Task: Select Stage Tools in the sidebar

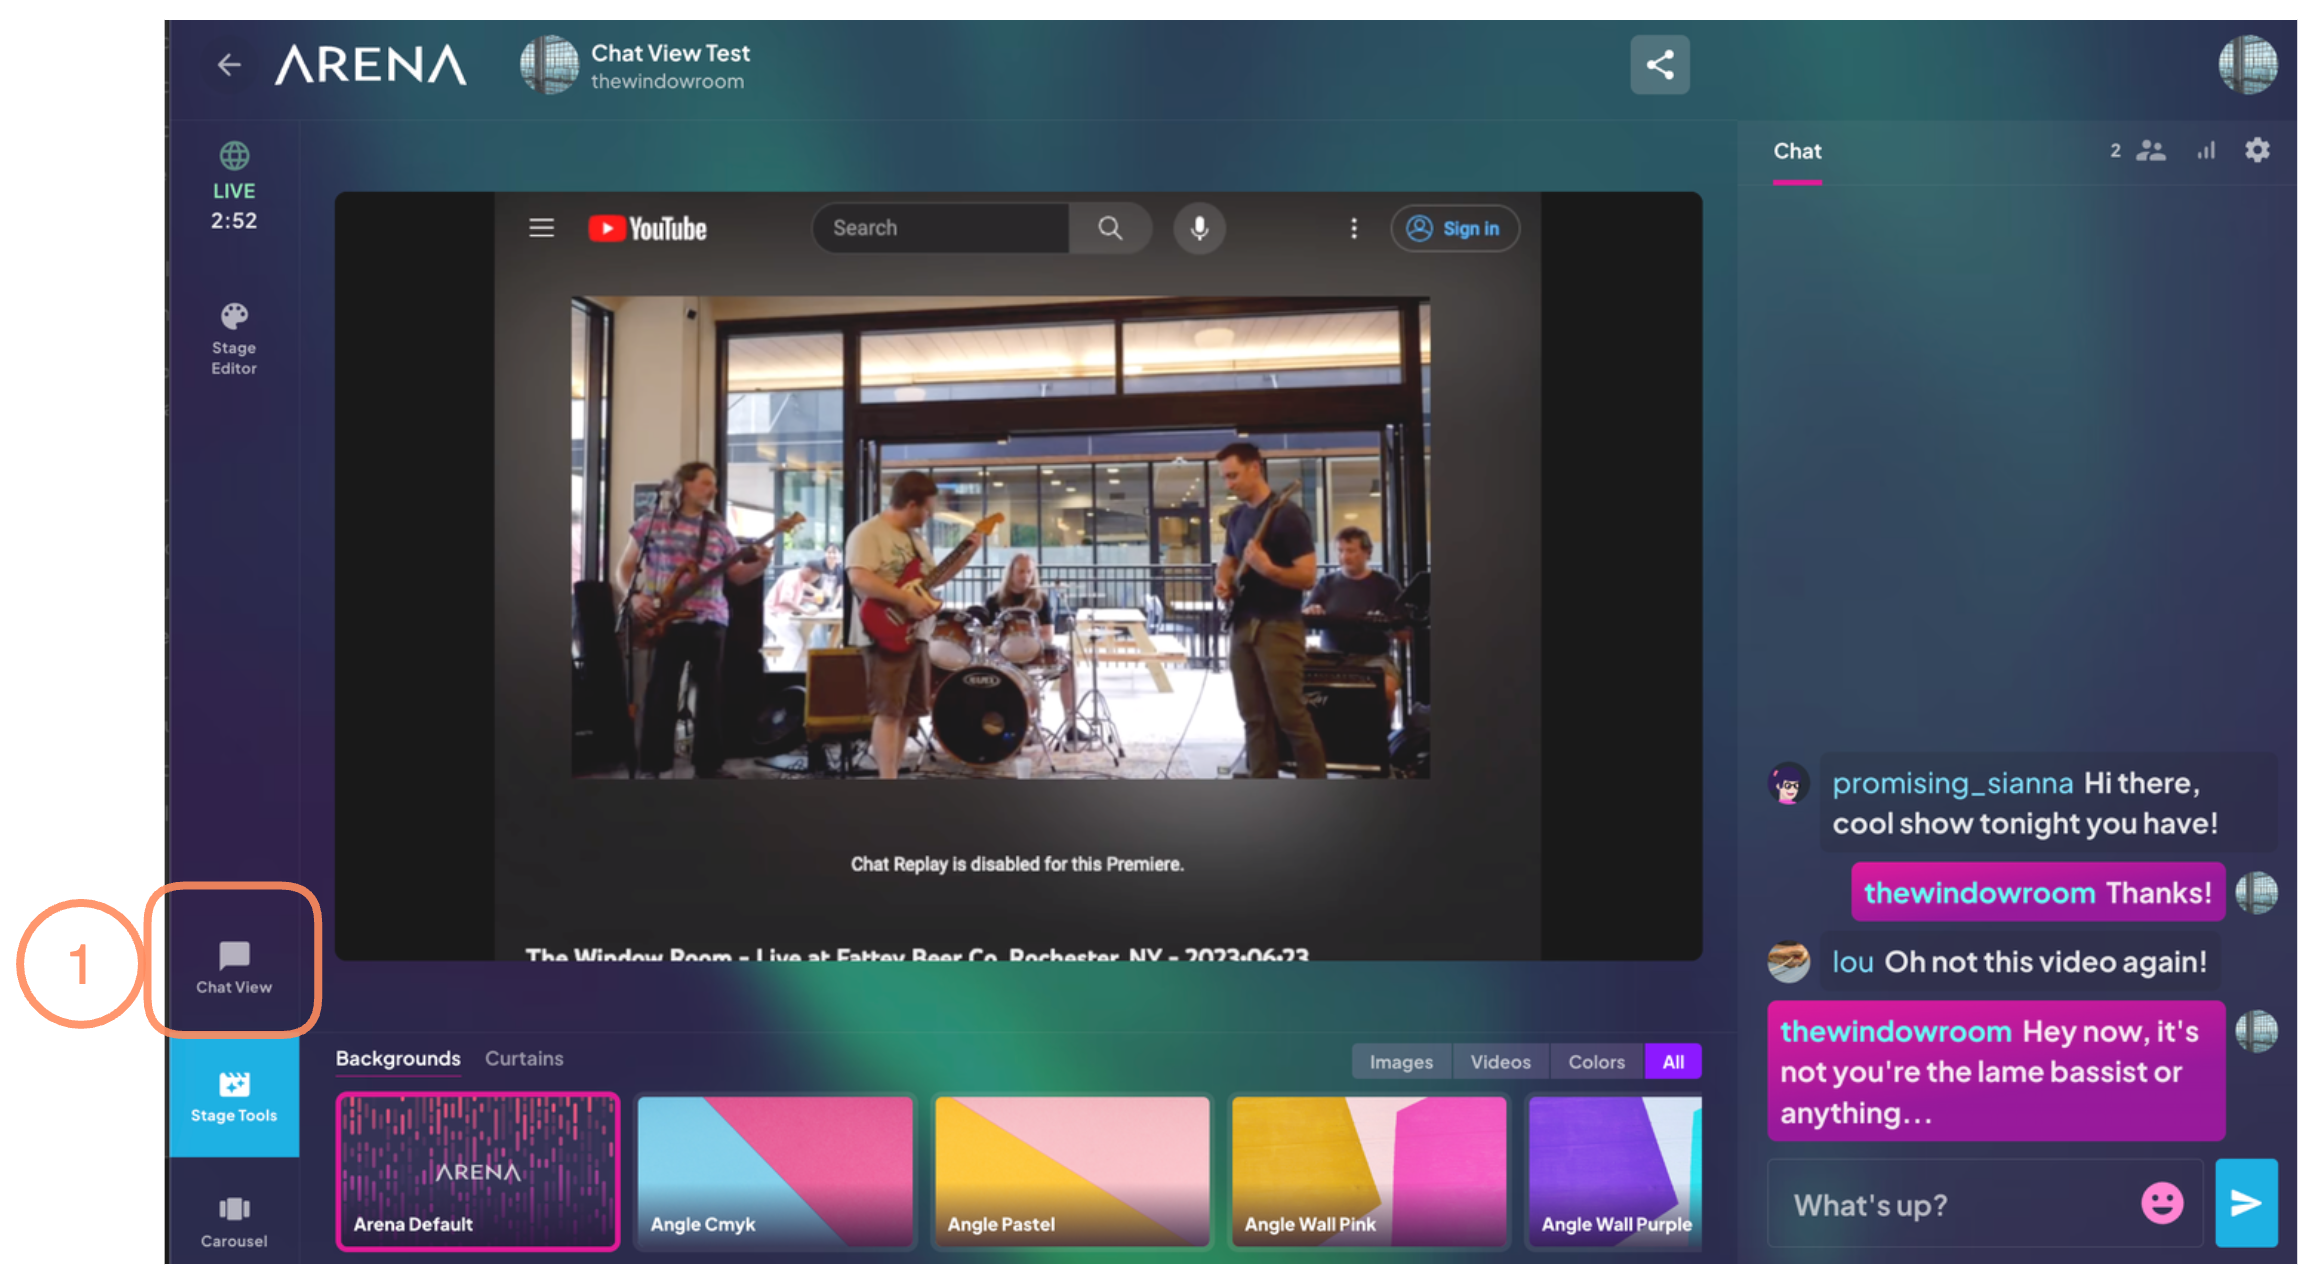Action: tap(234, 1097)
